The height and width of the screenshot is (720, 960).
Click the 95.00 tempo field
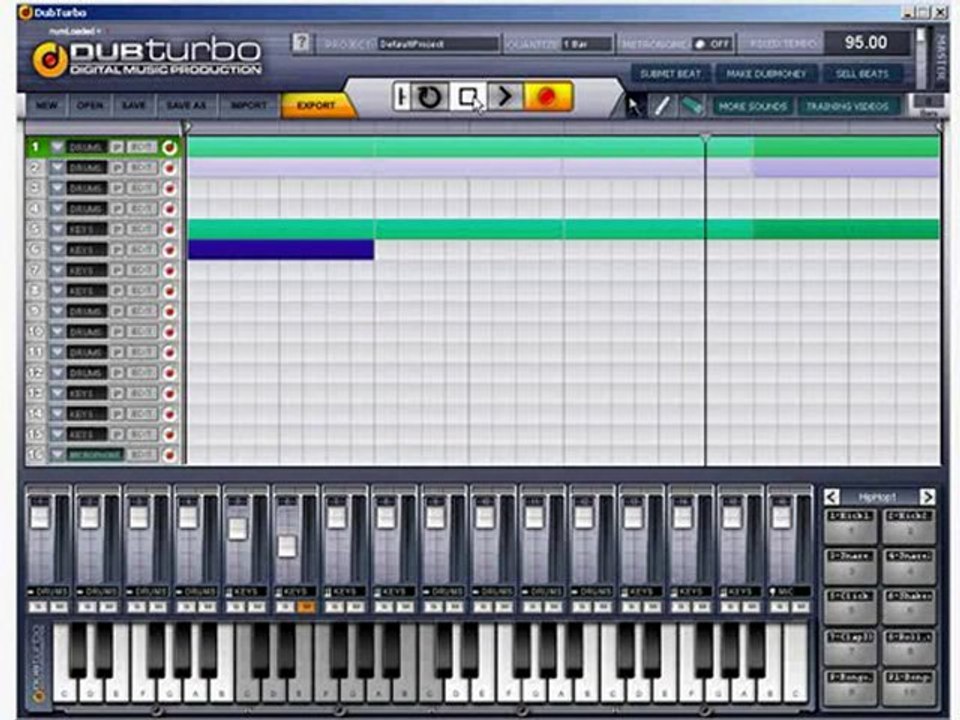(x=866, y=43)
